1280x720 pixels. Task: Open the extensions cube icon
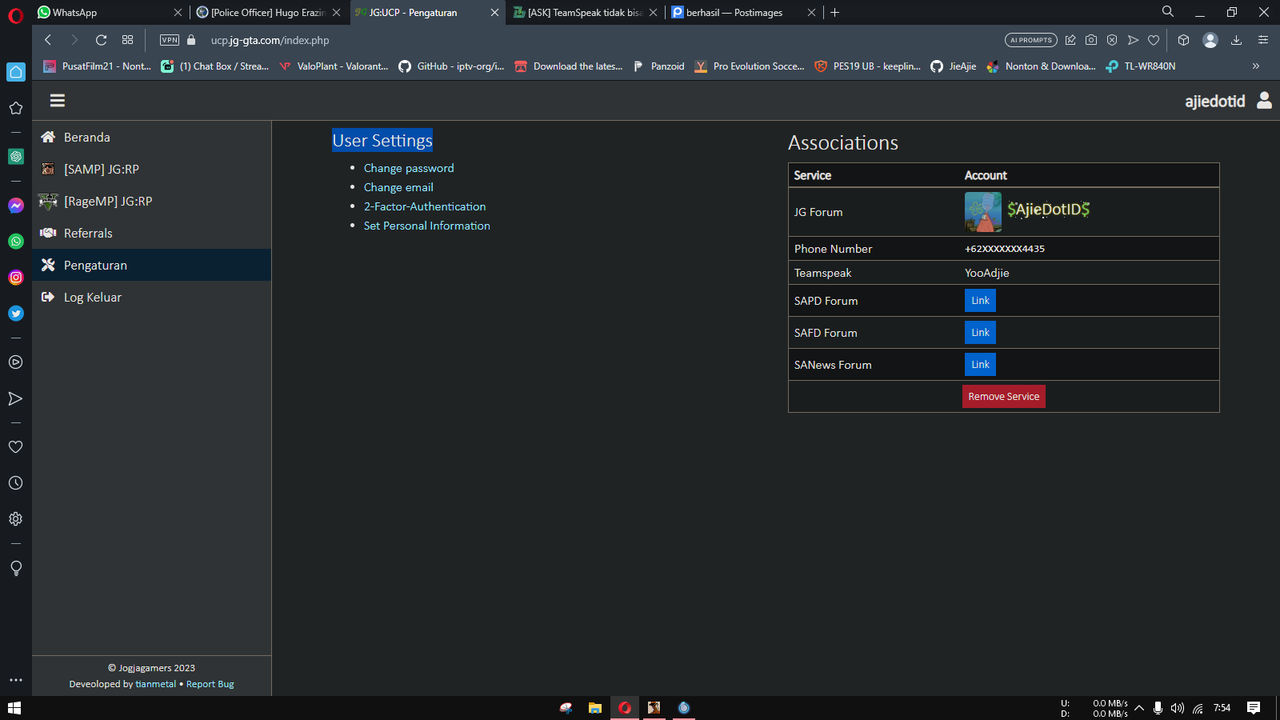click(1183, 40)
